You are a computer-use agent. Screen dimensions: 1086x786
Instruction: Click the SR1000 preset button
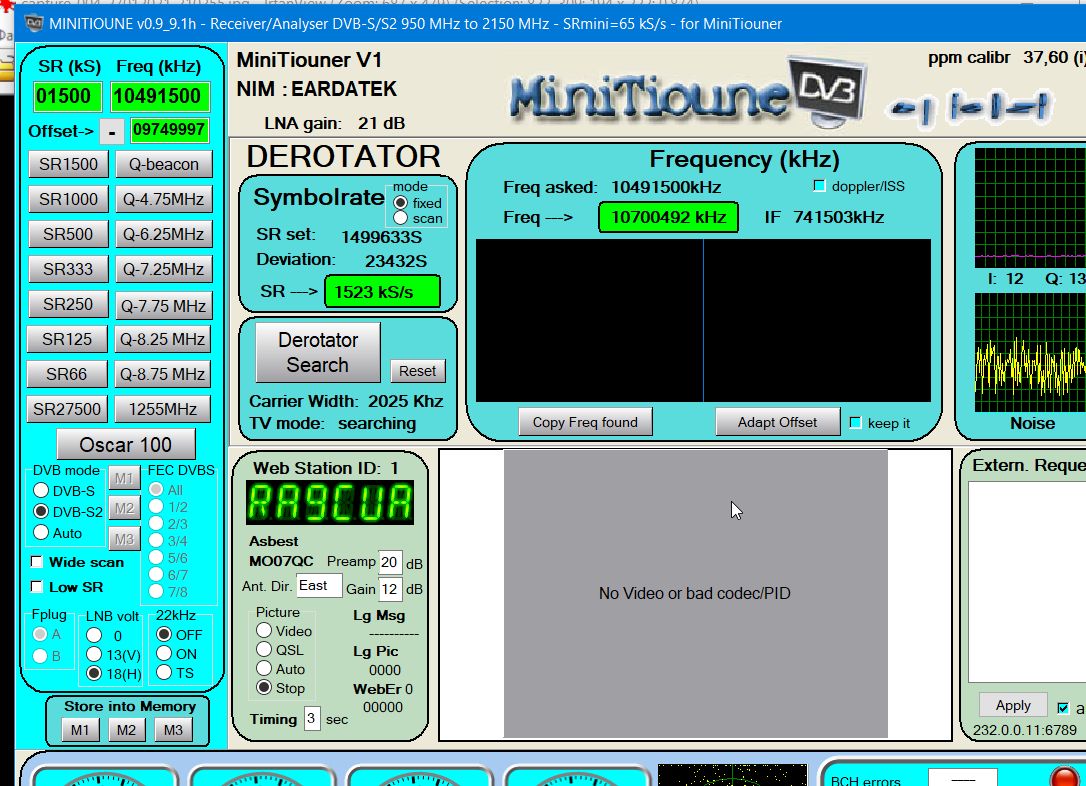point(68,199)
